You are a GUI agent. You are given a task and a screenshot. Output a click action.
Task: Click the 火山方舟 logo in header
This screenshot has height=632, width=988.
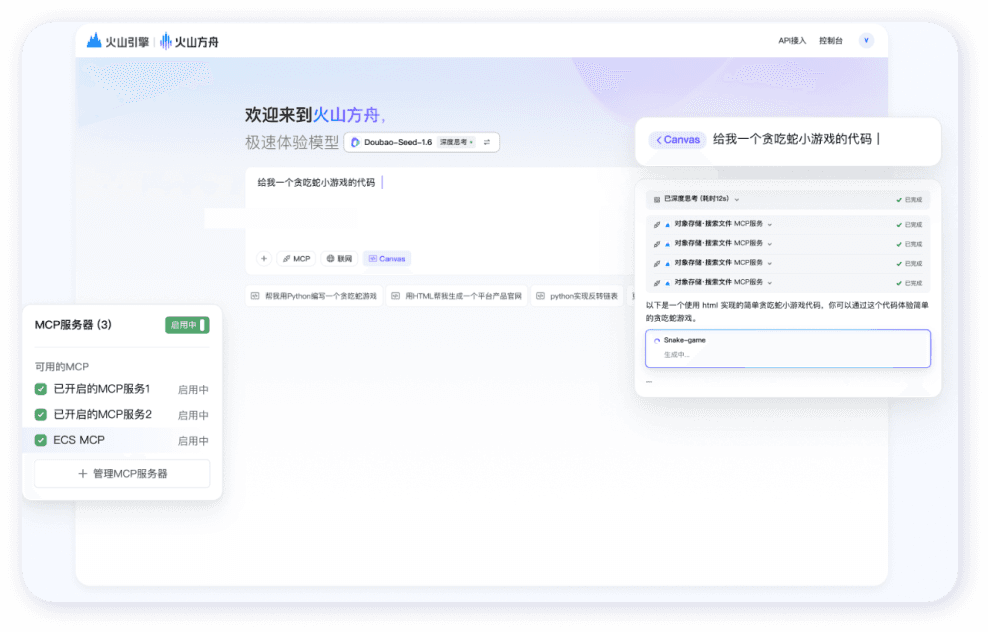(x=189, y=41)
